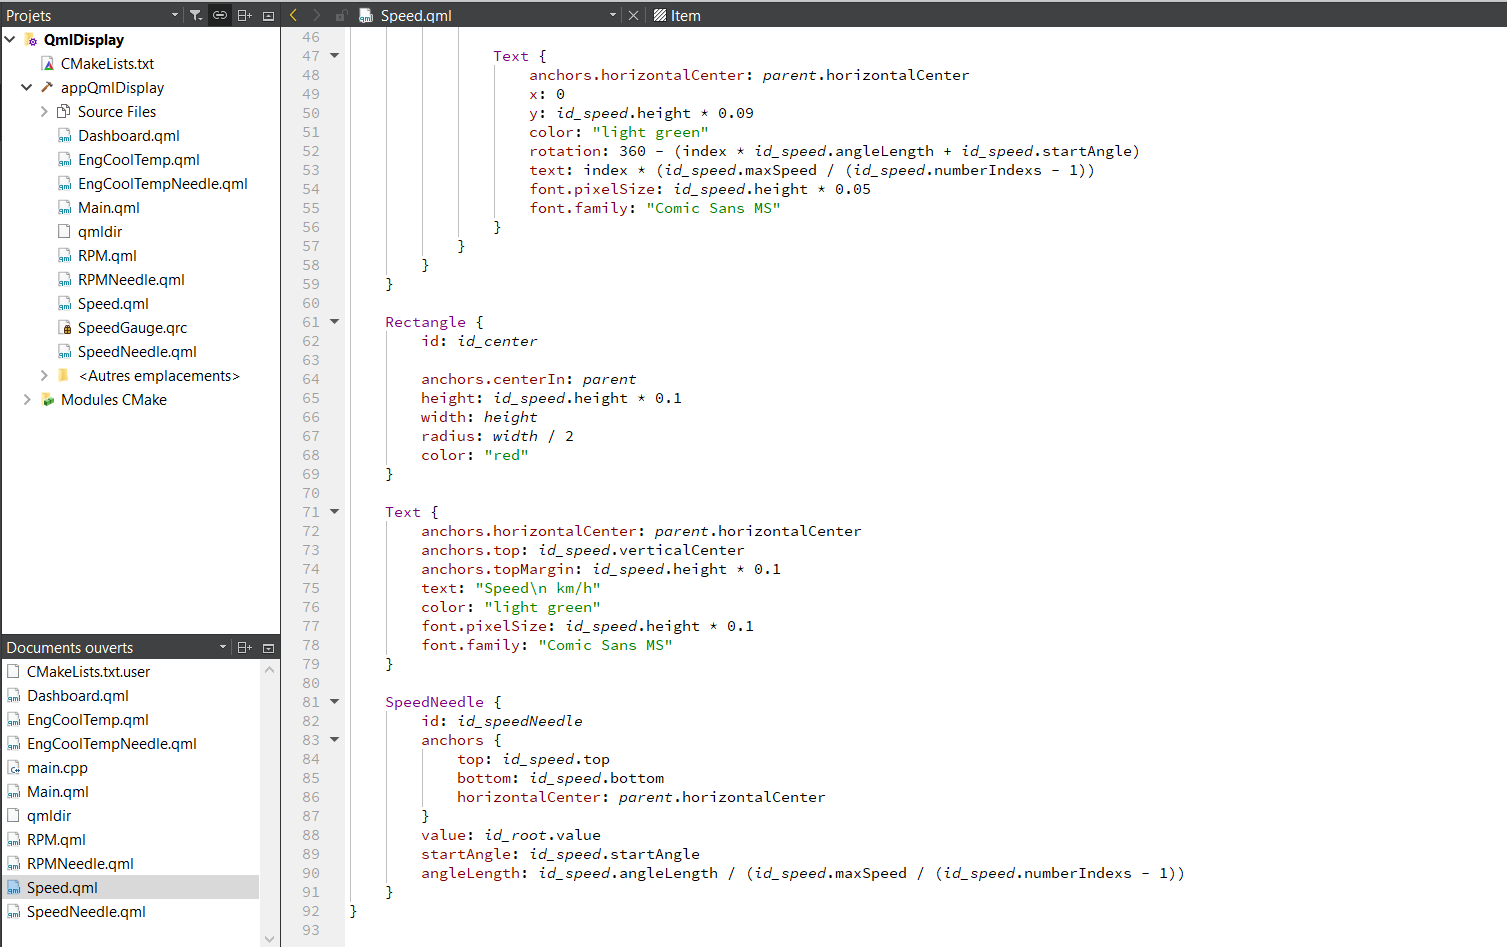Screen dimensions: 1507x947
Task: Collapse the QmlDisplay project node
Action: pos(10,39)
